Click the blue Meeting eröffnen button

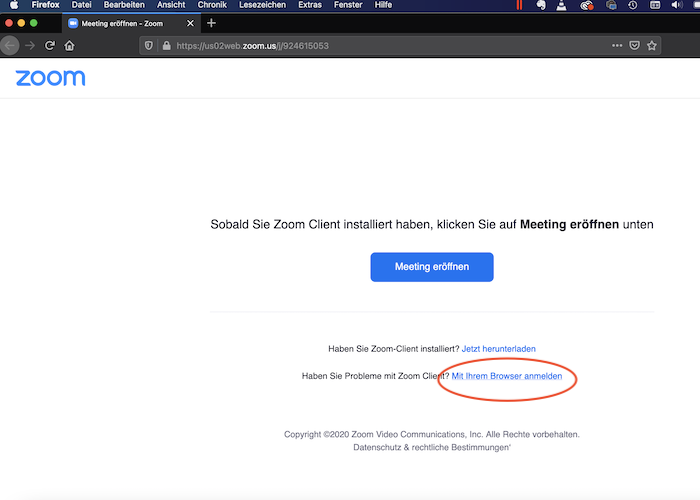coord(432,267)
